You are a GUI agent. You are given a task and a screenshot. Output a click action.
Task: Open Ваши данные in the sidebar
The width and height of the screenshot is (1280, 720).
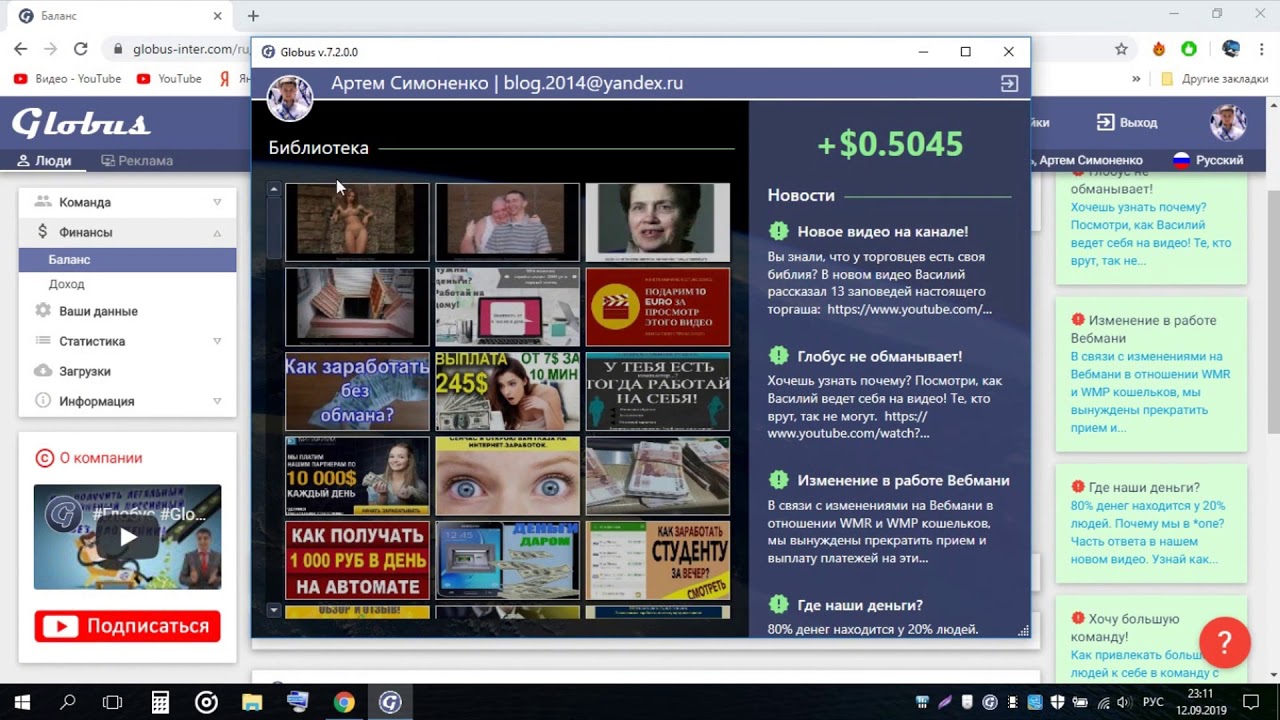coord(127,311)
